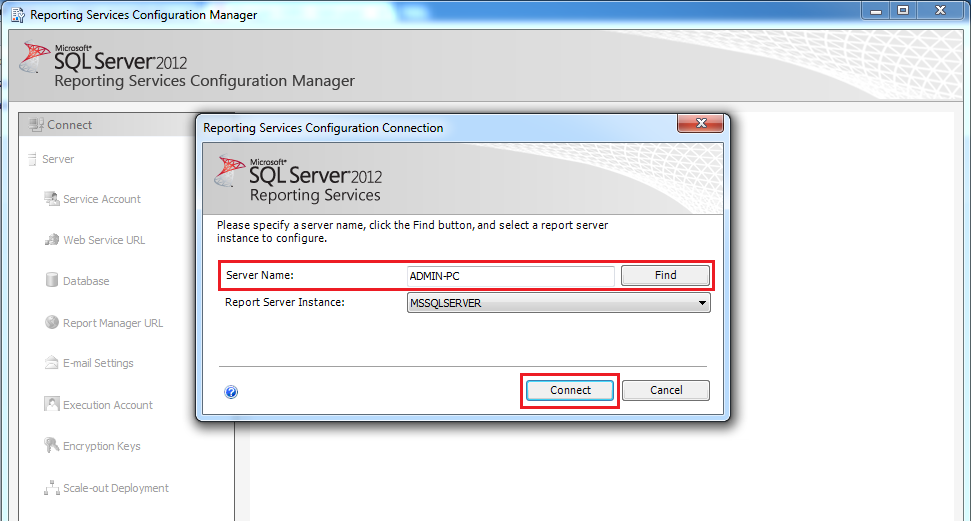The height and width of the screenshot is (521, 971).
Task: Click the blue help question mark icon
Action: 231,392
